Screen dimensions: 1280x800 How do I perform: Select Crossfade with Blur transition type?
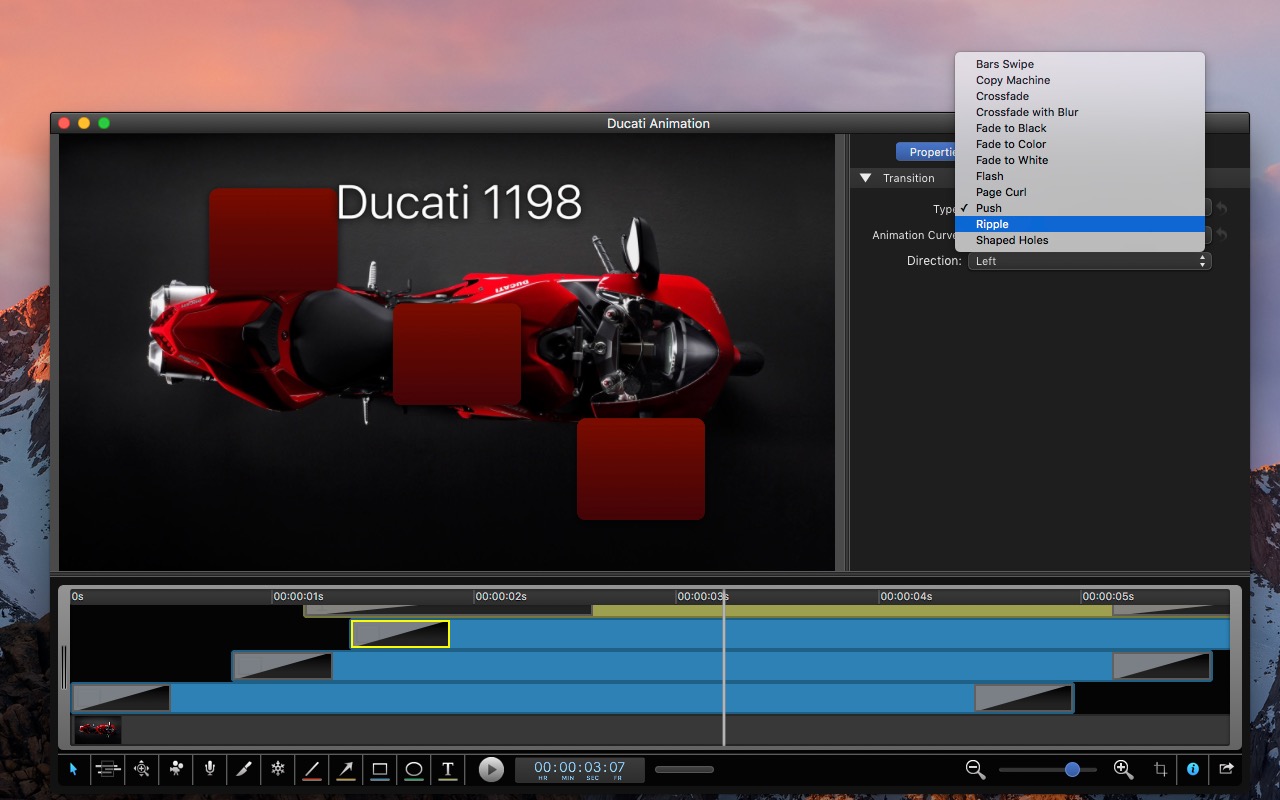click(1027, 112)
